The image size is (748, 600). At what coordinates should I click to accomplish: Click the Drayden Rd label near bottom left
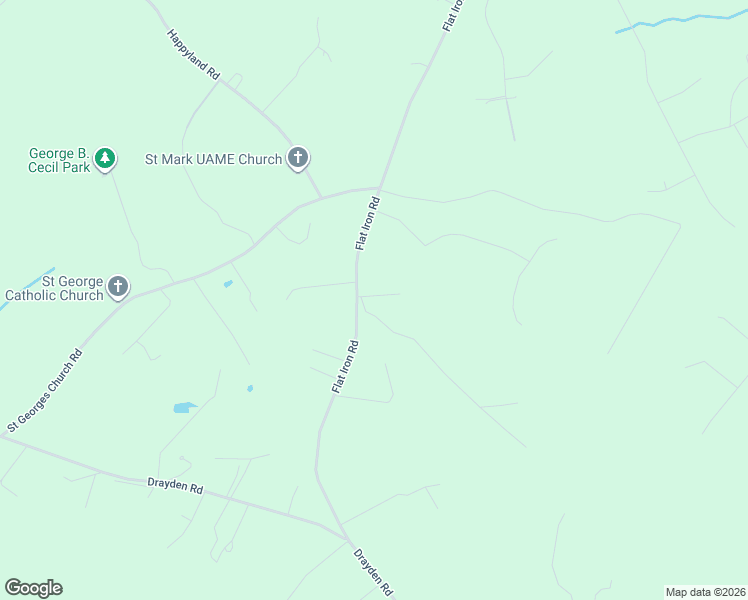tap(175, 486)
